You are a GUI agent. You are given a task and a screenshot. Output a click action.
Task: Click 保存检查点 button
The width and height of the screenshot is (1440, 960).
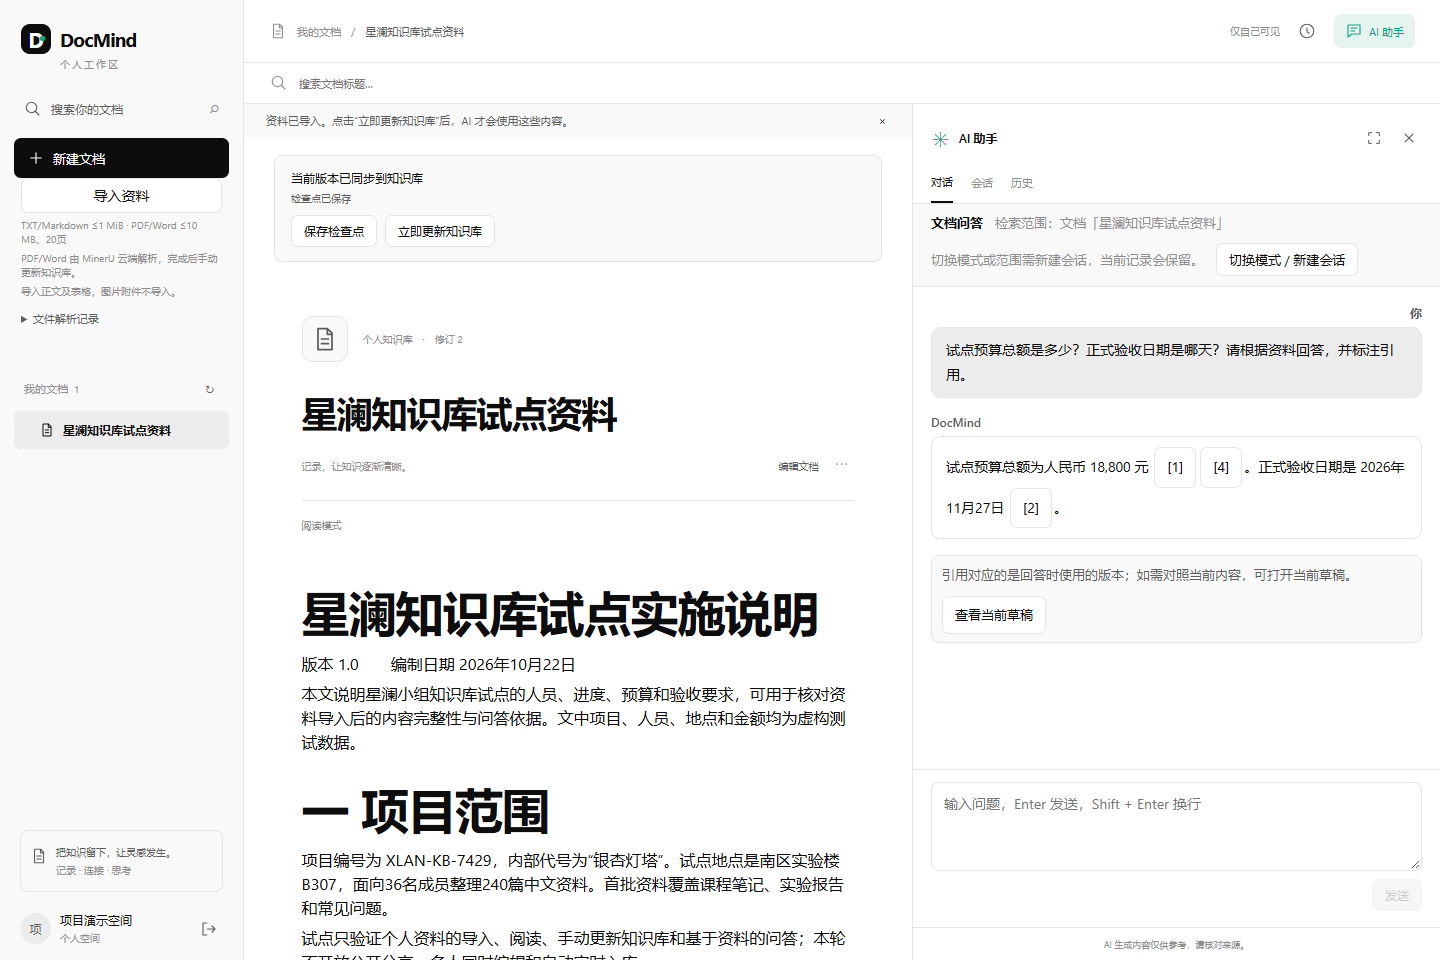[x=334, y=231]
